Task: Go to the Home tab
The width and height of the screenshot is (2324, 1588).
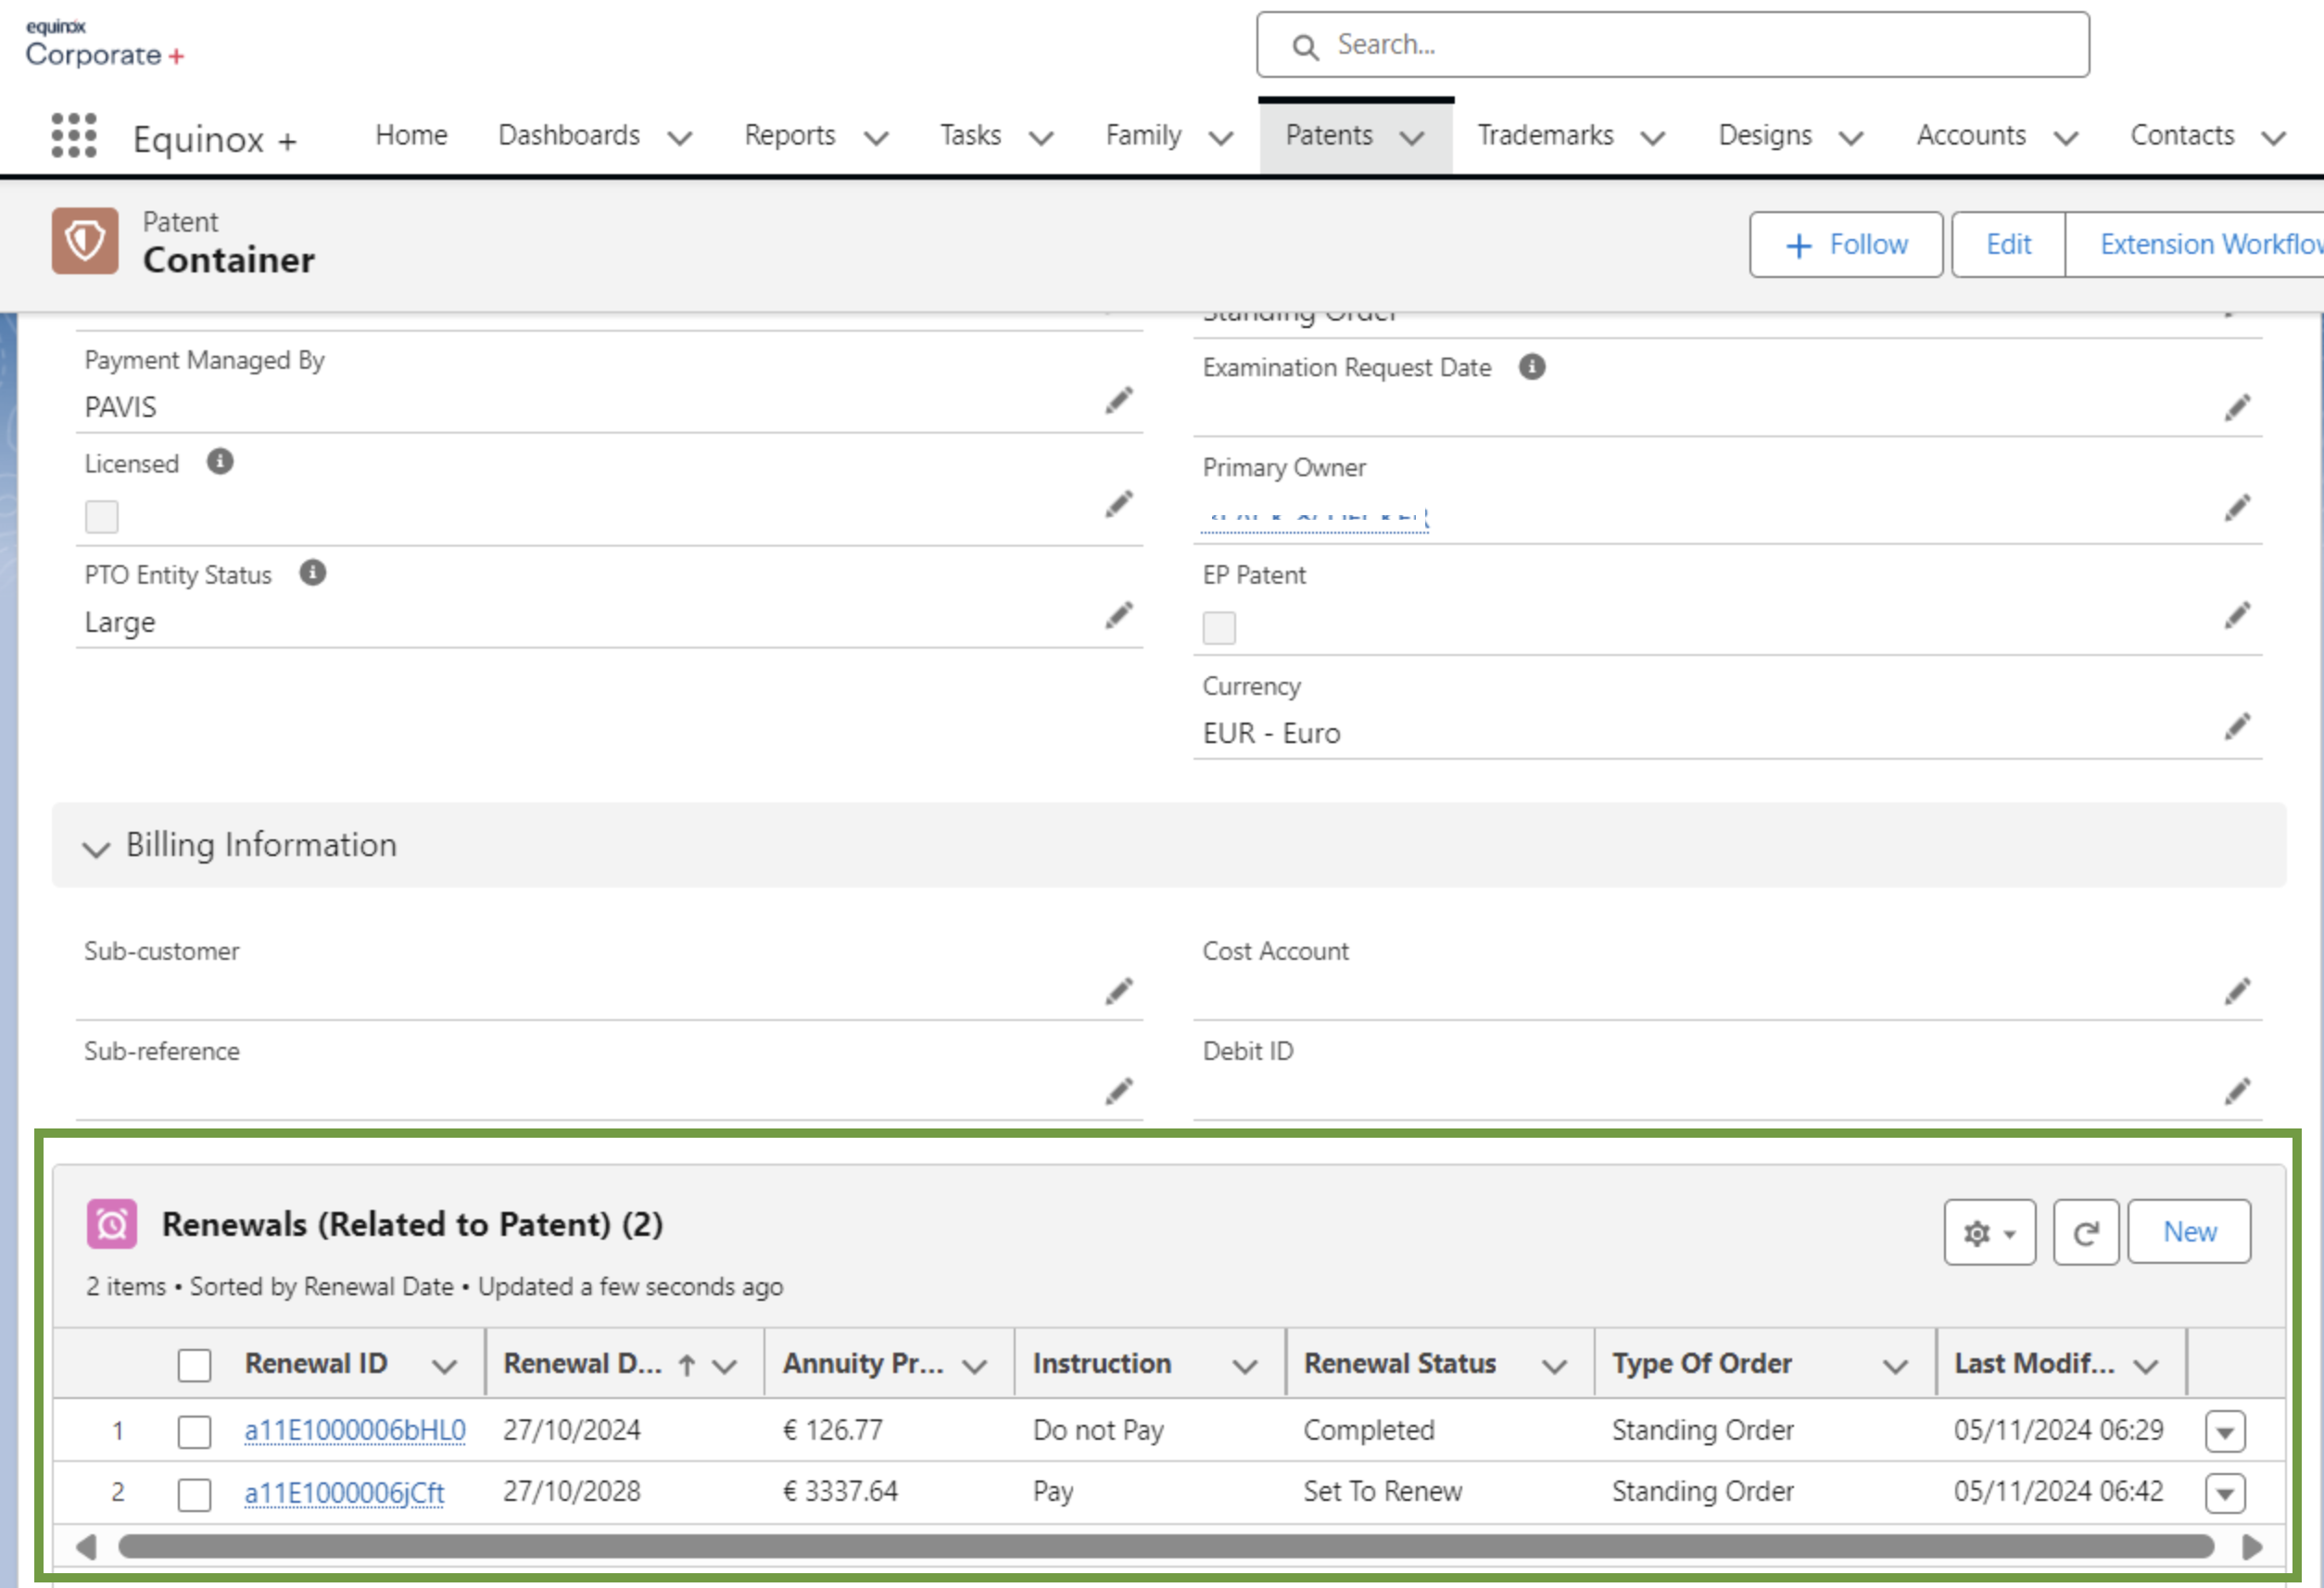Action: (x=411, y=135)
